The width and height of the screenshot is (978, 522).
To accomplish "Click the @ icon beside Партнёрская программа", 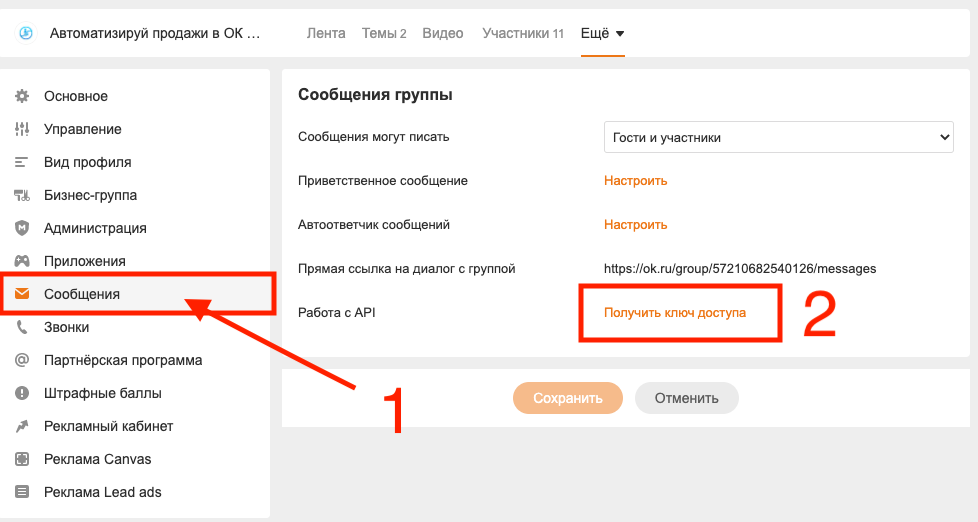I will pos(22,360).
